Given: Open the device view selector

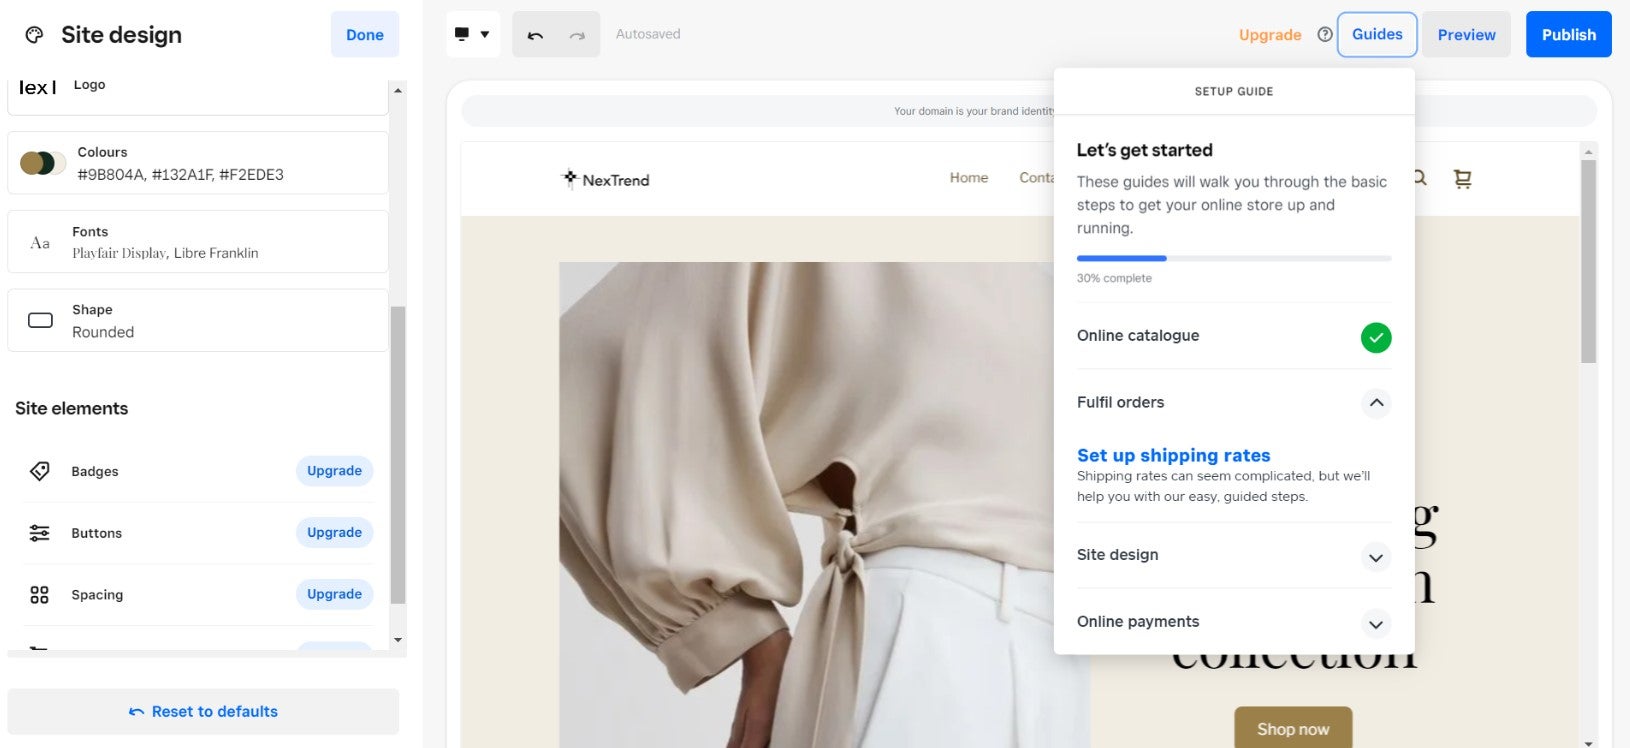Looking at the screenshot, I should point(472,34).
